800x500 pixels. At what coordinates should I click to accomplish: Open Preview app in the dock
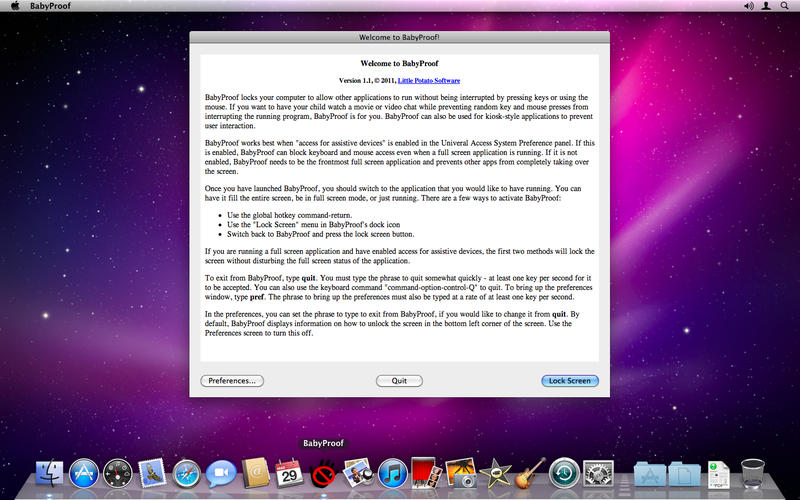(x=358, y=472)
